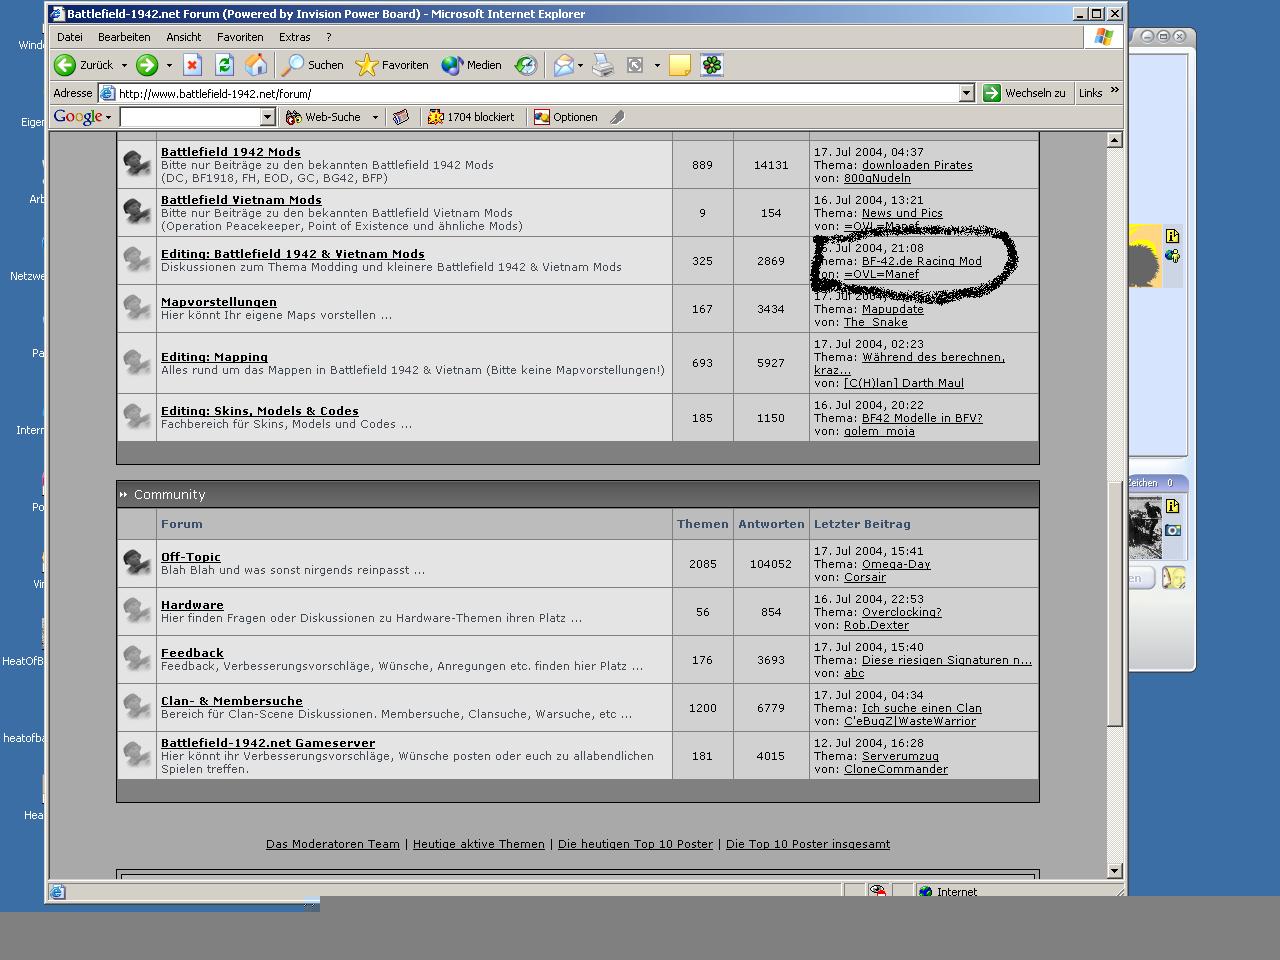This screenshot has width=1280, height=960.
Task: Open Das Moderatoren Team link
Action: 333,844
